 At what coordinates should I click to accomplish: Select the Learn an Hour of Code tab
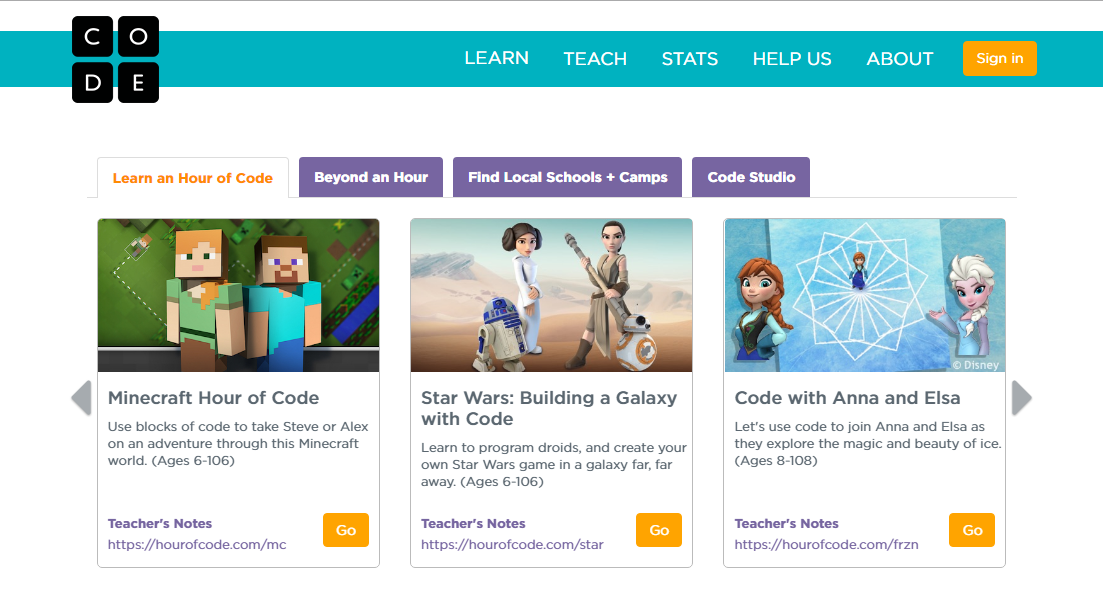[193, 178]
